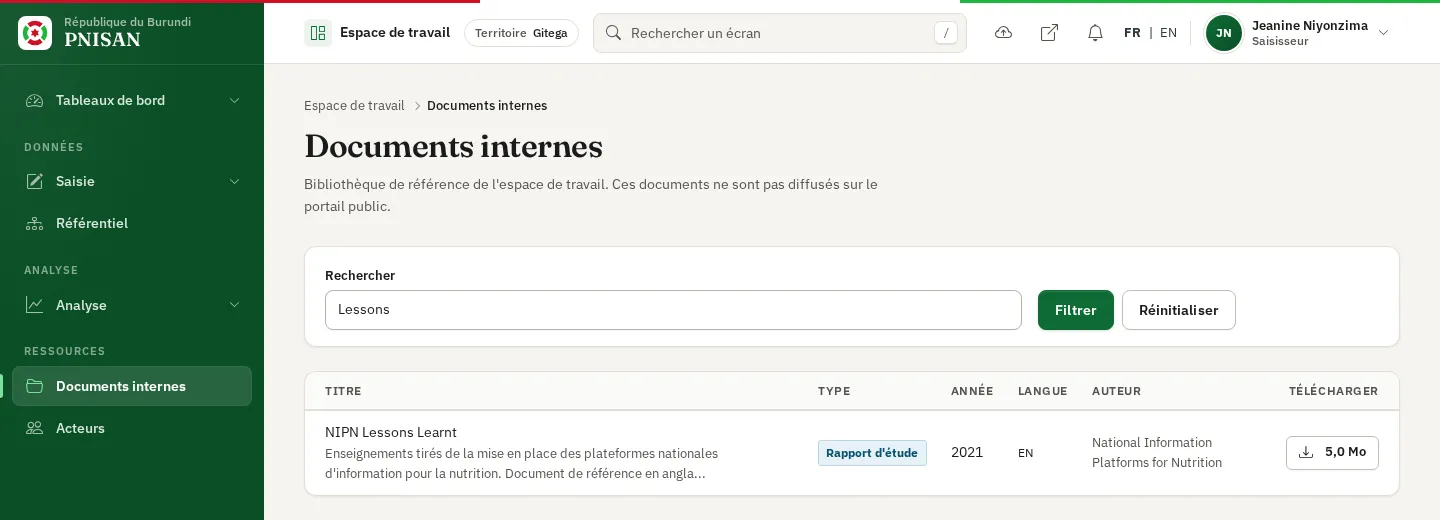Switch language to FR
1440x520 pixels.
click(1132, 33)
